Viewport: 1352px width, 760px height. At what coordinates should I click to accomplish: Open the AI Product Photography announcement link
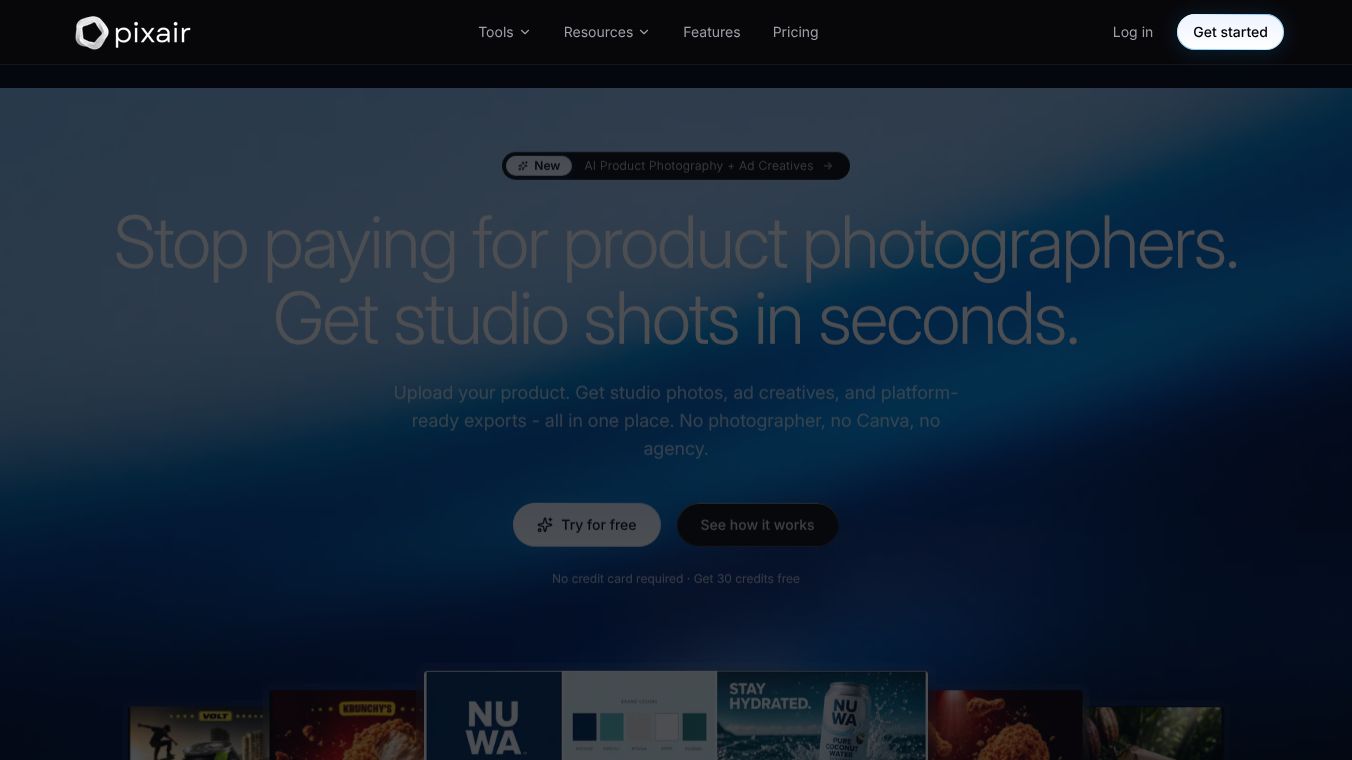pyautogui.click(x=676, y=166)
